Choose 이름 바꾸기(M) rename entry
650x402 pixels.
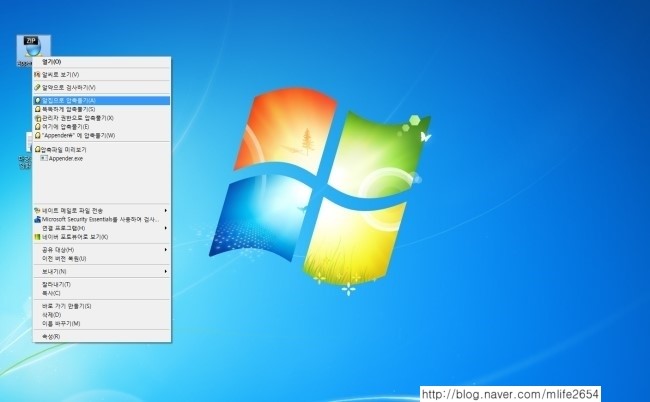pyautogui.click(x=102, y=323)
